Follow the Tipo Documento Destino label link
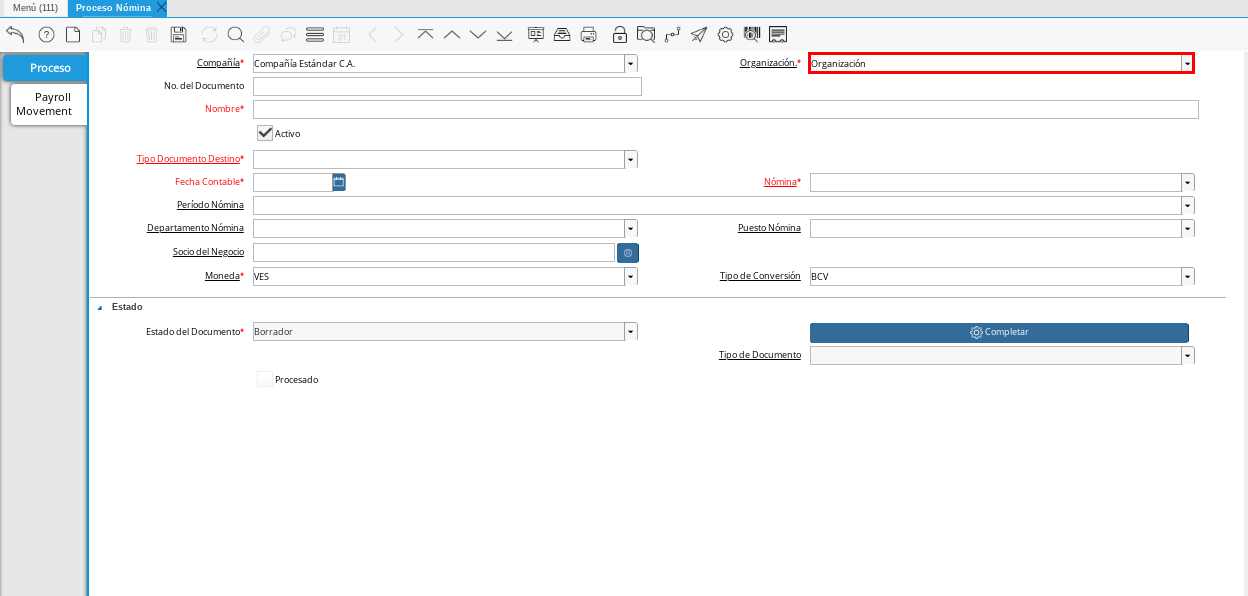 click(x=188, y=159)
